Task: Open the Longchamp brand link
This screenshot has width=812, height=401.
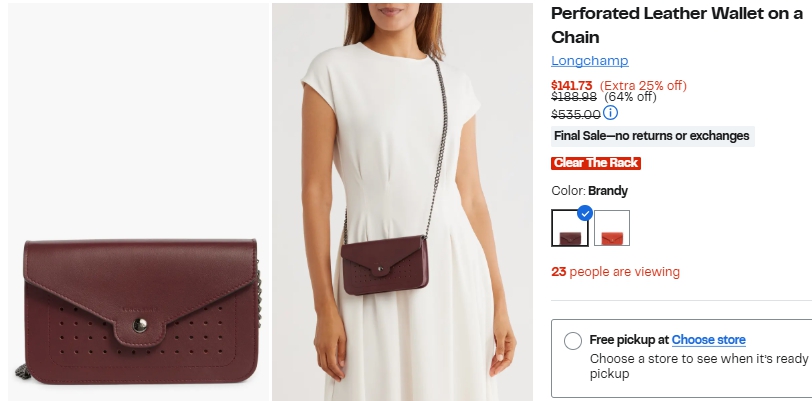Action: (x=590, y=61)
